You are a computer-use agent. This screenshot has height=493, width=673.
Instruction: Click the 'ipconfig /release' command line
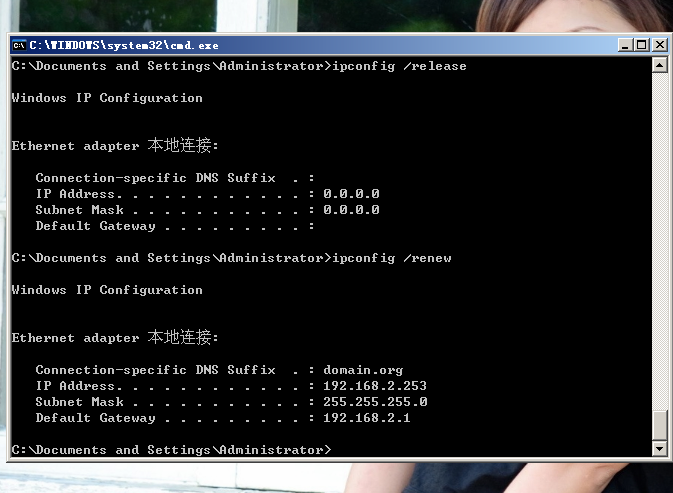pos(239,66)
